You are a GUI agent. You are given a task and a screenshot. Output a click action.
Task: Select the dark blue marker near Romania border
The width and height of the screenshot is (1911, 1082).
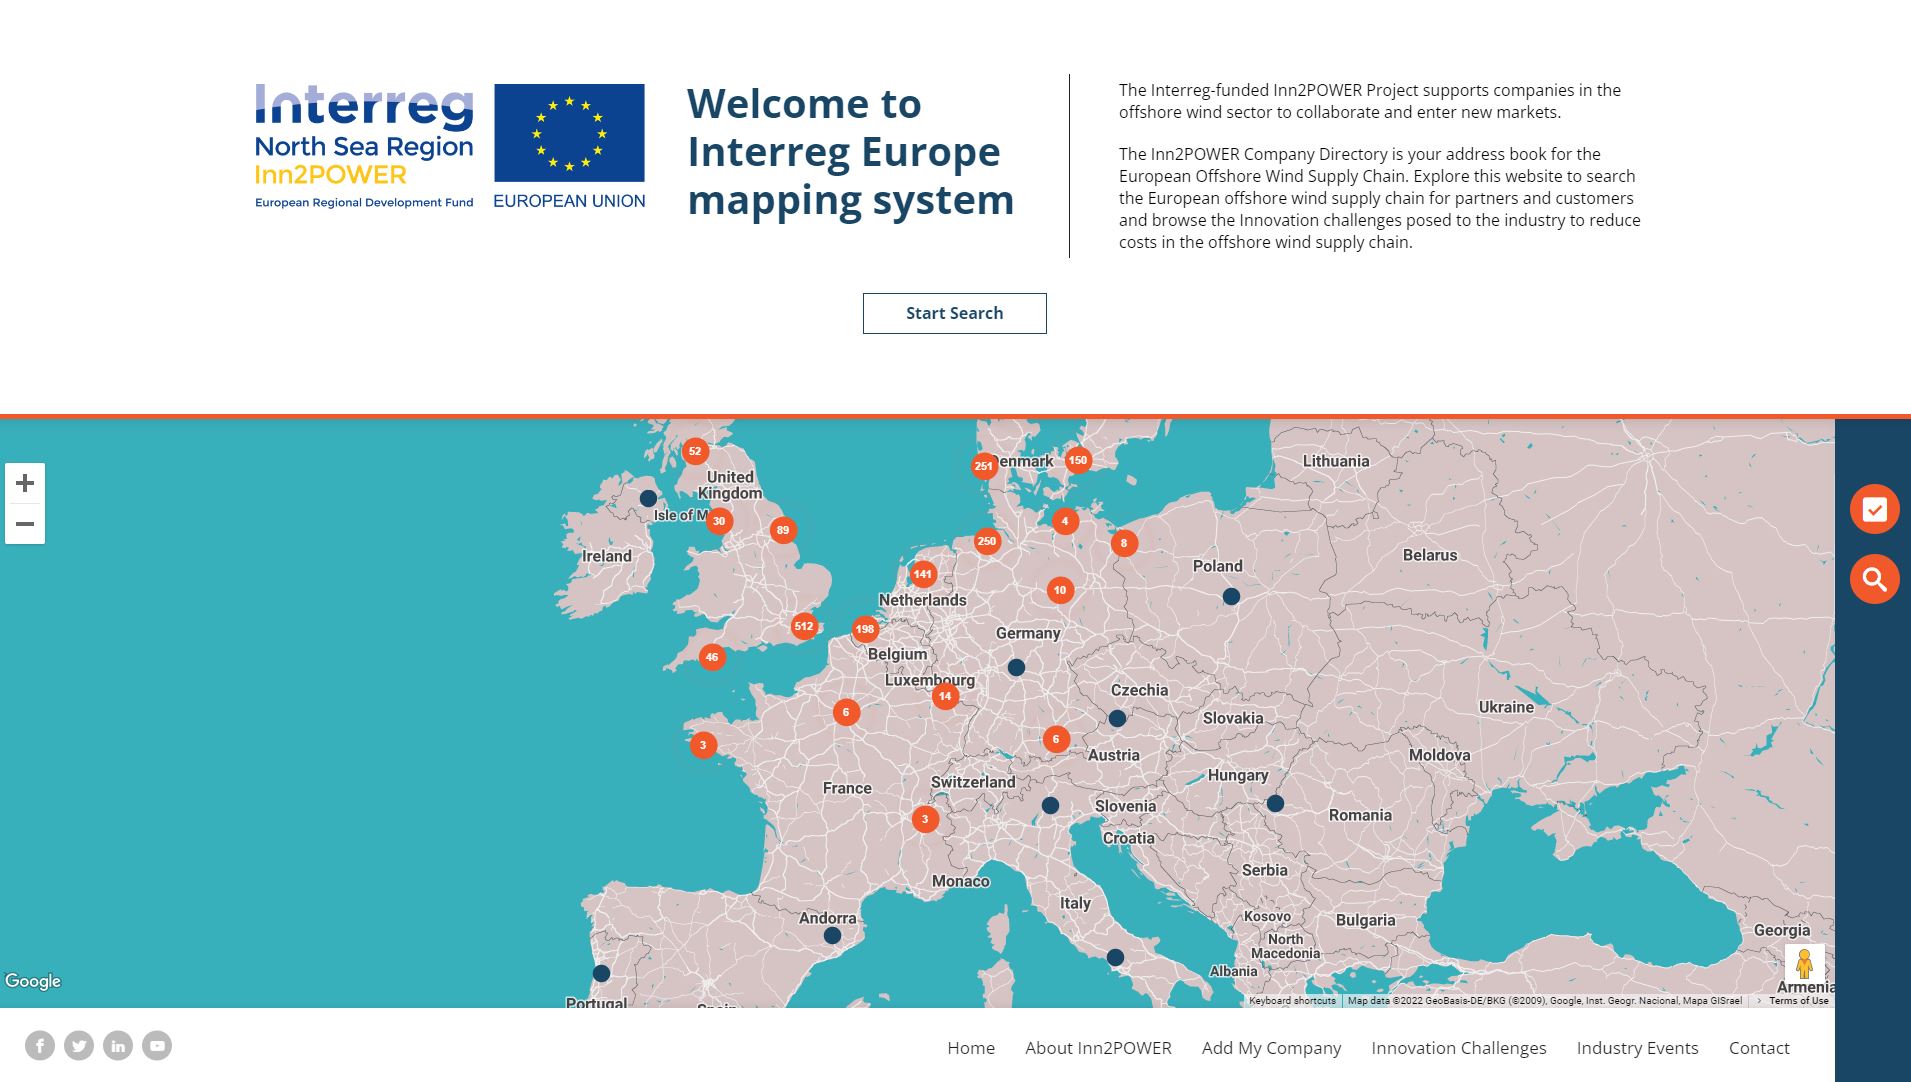point(1275,803)
